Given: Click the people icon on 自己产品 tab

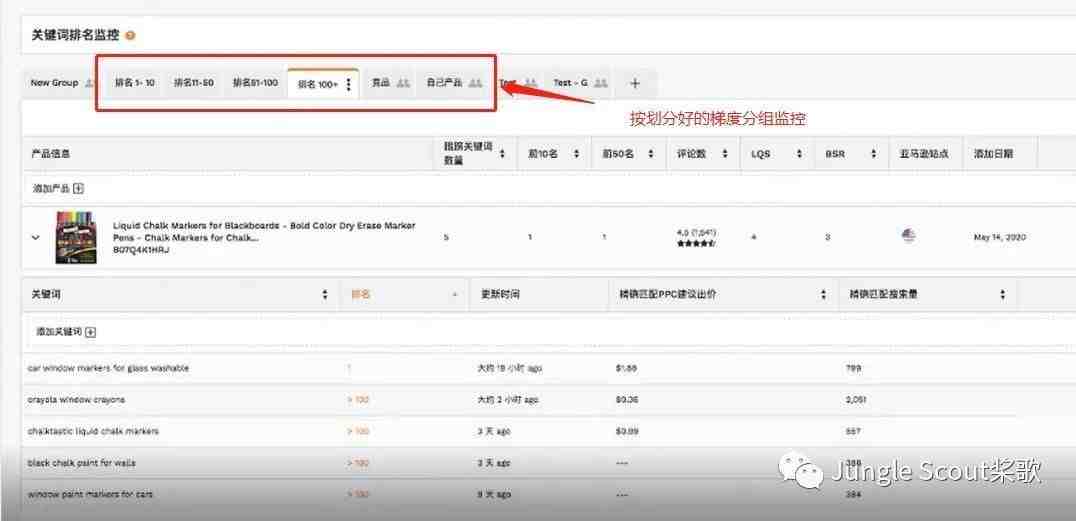Looking at the screenshot, I should click(x=476, y=83).
